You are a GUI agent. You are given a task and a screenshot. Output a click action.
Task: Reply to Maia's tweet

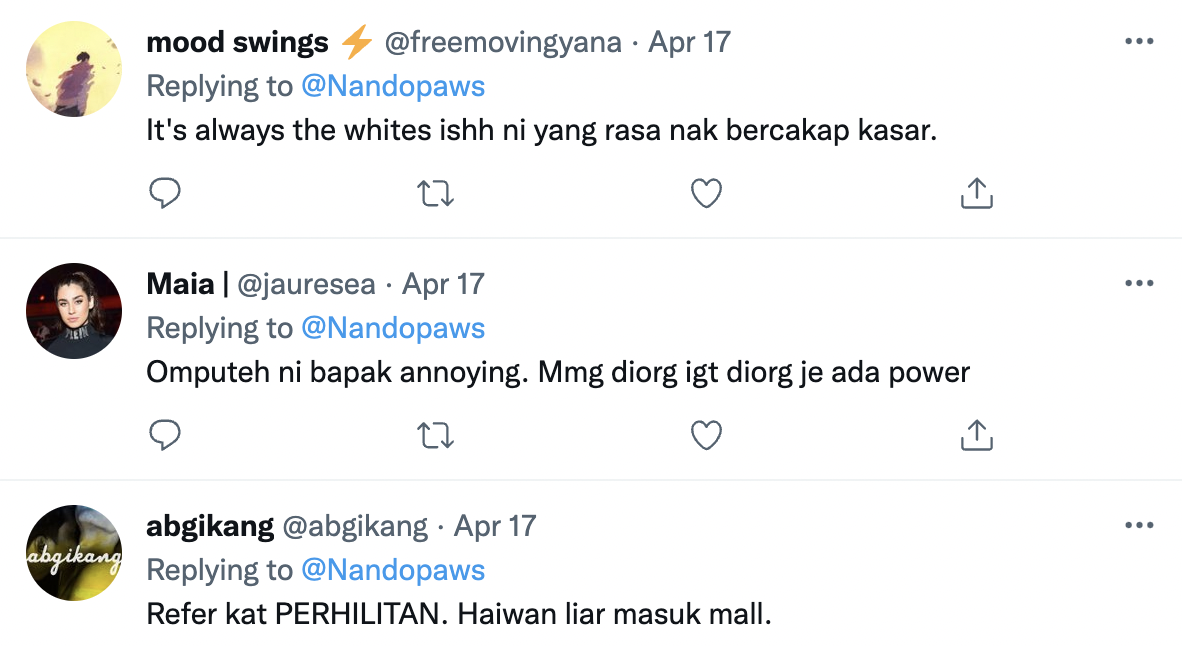(x=164, y=434)
